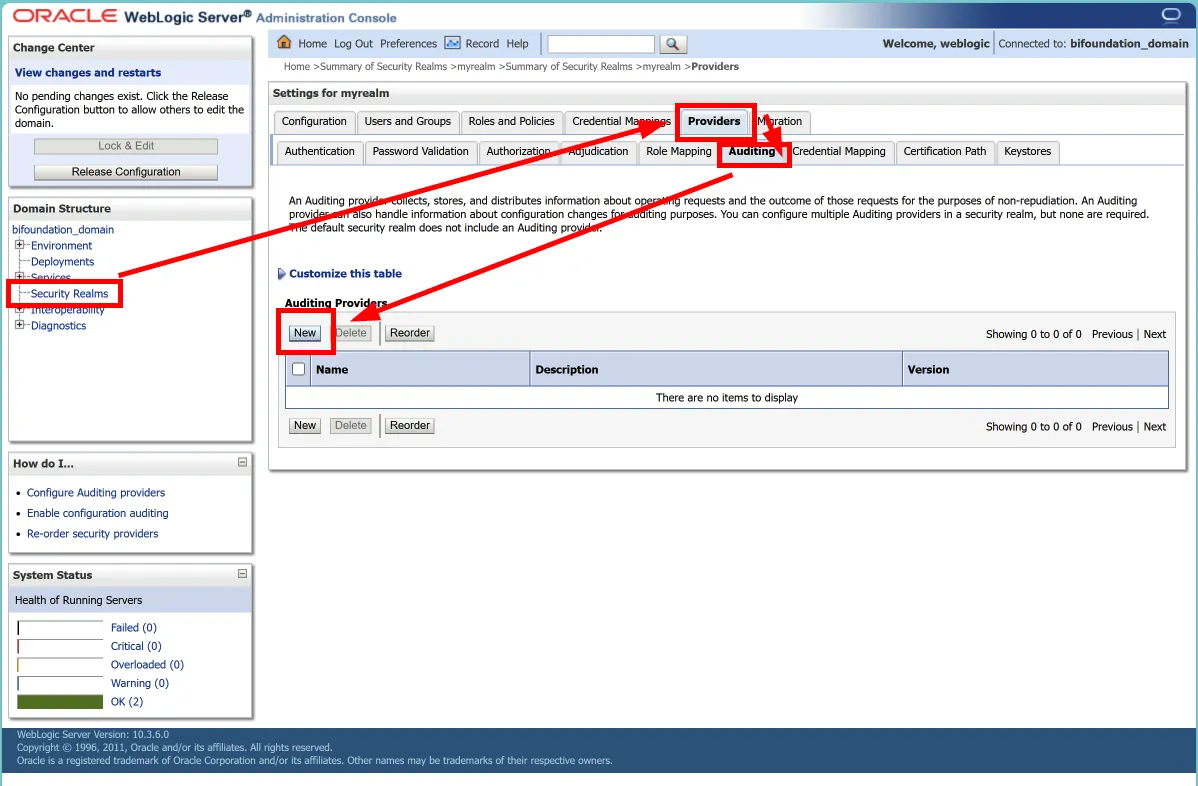Screen dimensions: 1198x786
Task: Expand Customize this table triangle
Action: (x=281, y=273)
